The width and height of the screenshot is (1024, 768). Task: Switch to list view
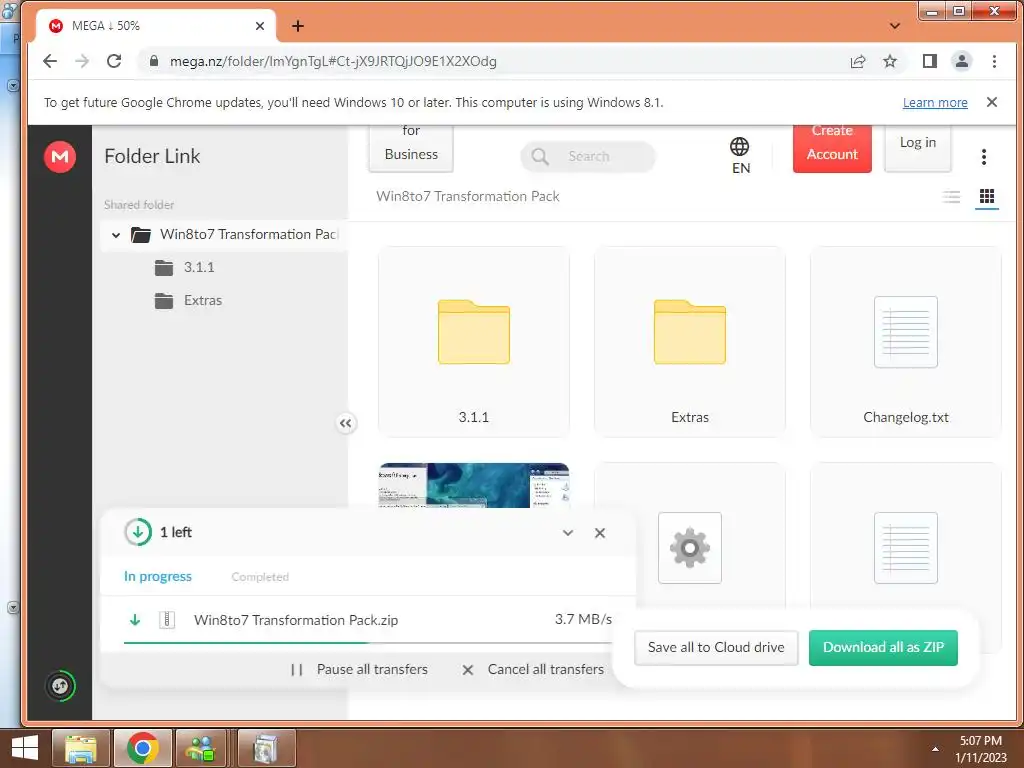[x=952, y=197]
